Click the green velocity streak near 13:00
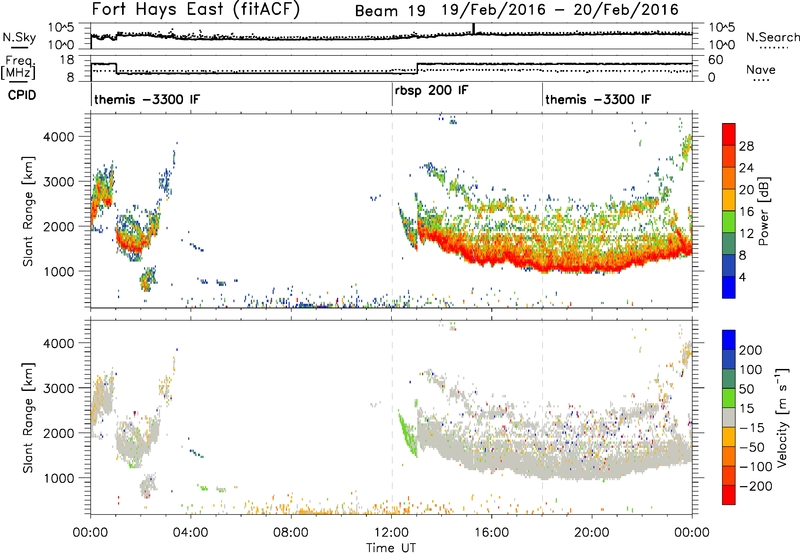Screen dimensions: 800x554 coord(408,434)
